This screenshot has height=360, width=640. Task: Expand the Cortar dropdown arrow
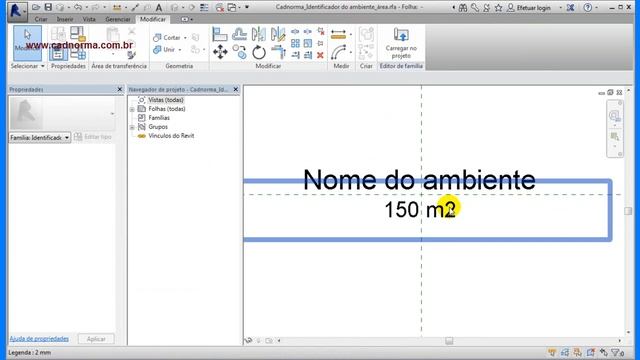(x=185, y=38)
